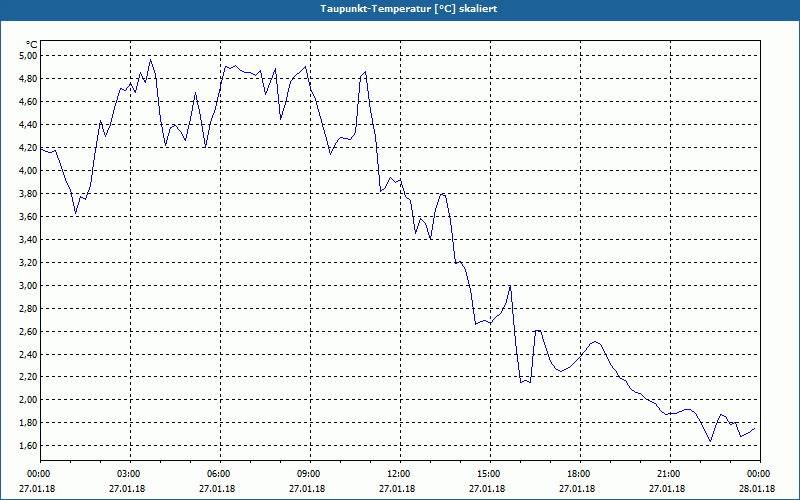Screen dimensions: 800x500
Task: Click the 18:00 time label
Action: 580,474
